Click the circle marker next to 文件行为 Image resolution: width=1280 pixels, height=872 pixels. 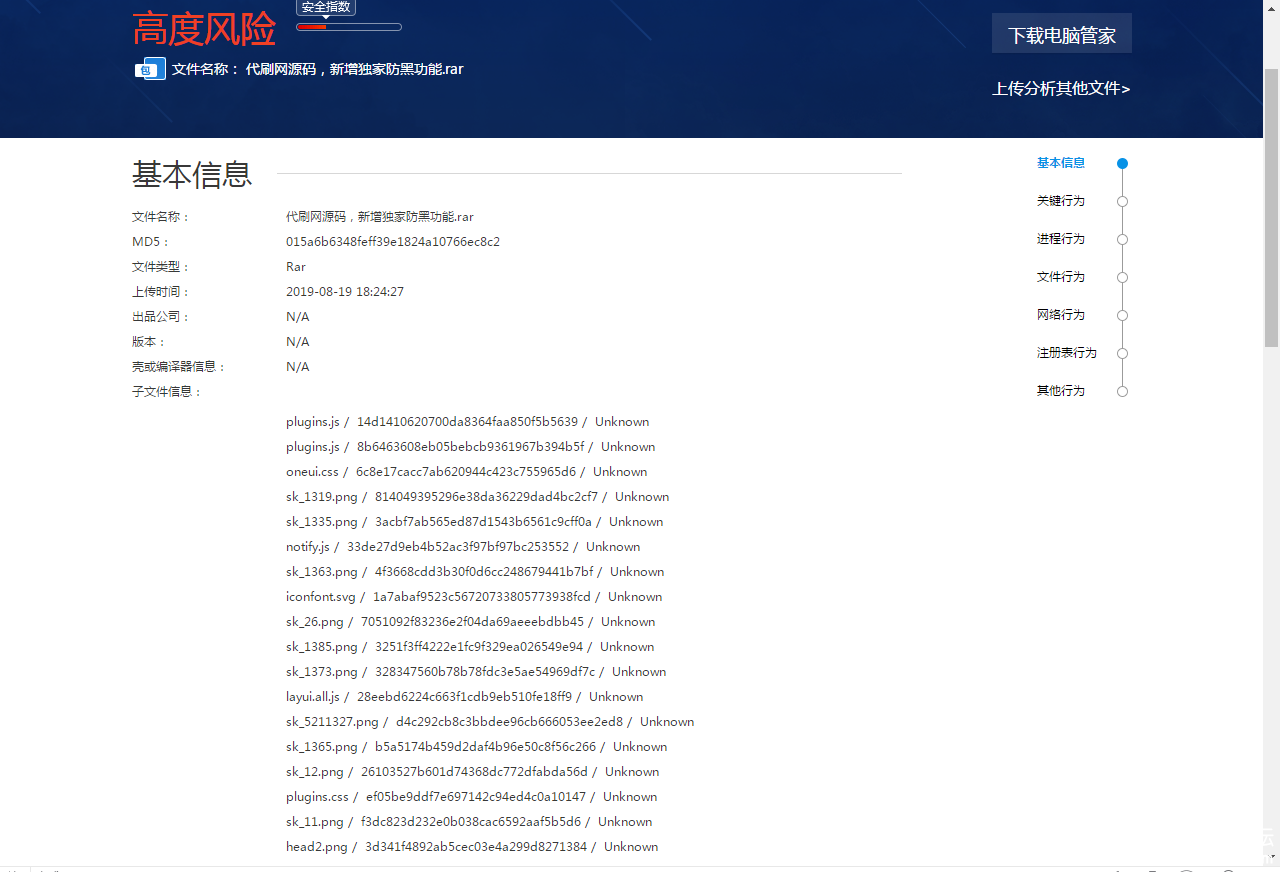[x=1123, y=277]
